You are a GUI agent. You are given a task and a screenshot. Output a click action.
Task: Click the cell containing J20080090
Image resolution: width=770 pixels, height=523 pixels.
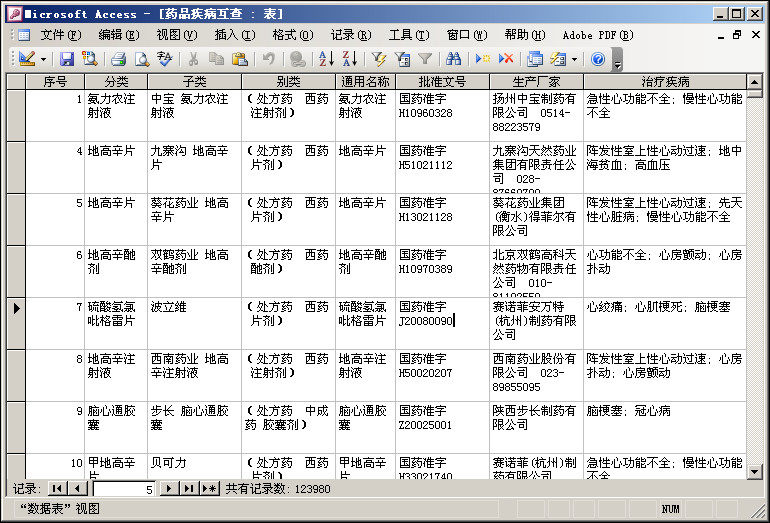[x=442, y=323]
